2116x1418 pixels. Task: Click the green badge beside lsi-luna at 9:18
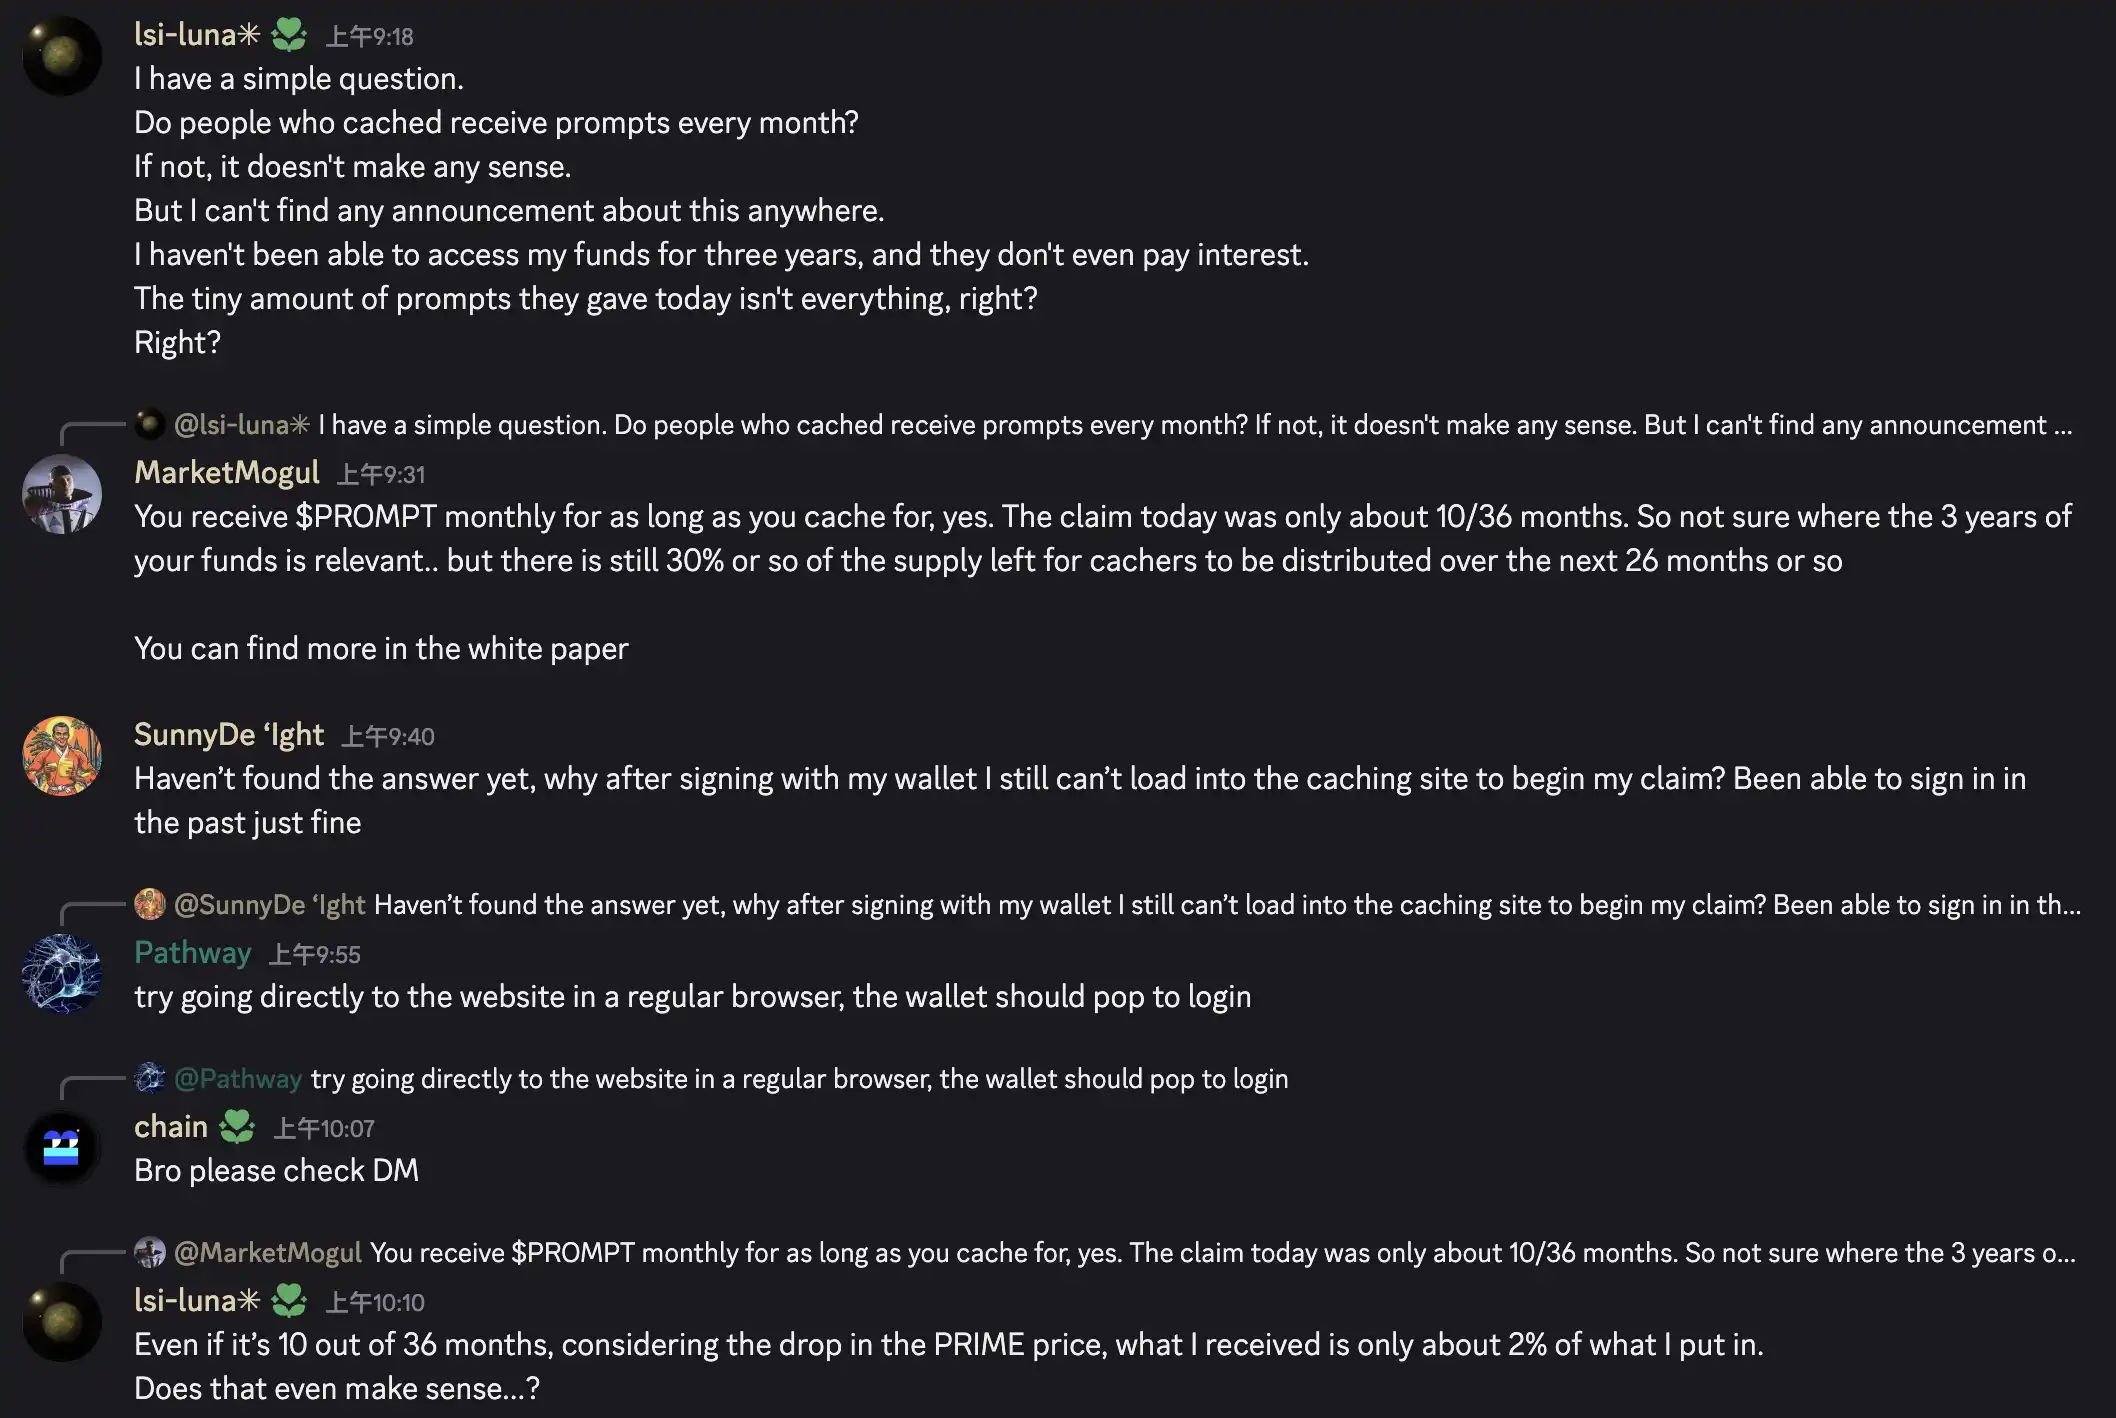tap(289, 35)
